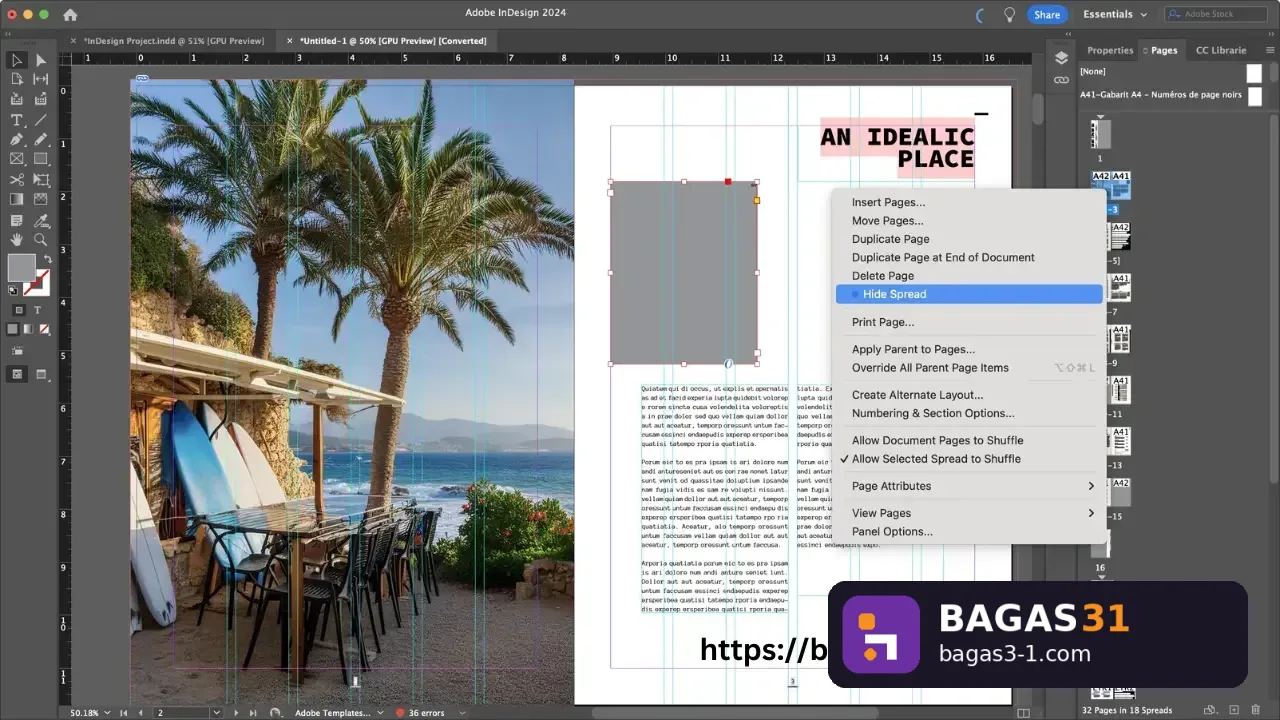1280x720 pixels.
Task: Apply gradient from toolbox bottom
Action: click(x=29, y=329)
